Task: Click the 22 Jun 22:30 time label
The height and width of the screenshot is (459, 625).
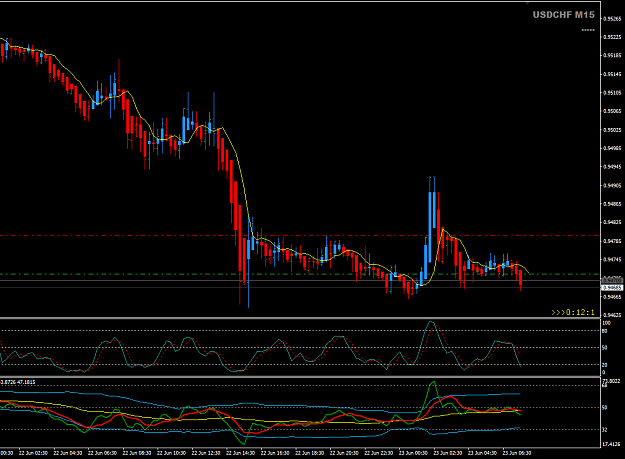Action: click(379, 453)
